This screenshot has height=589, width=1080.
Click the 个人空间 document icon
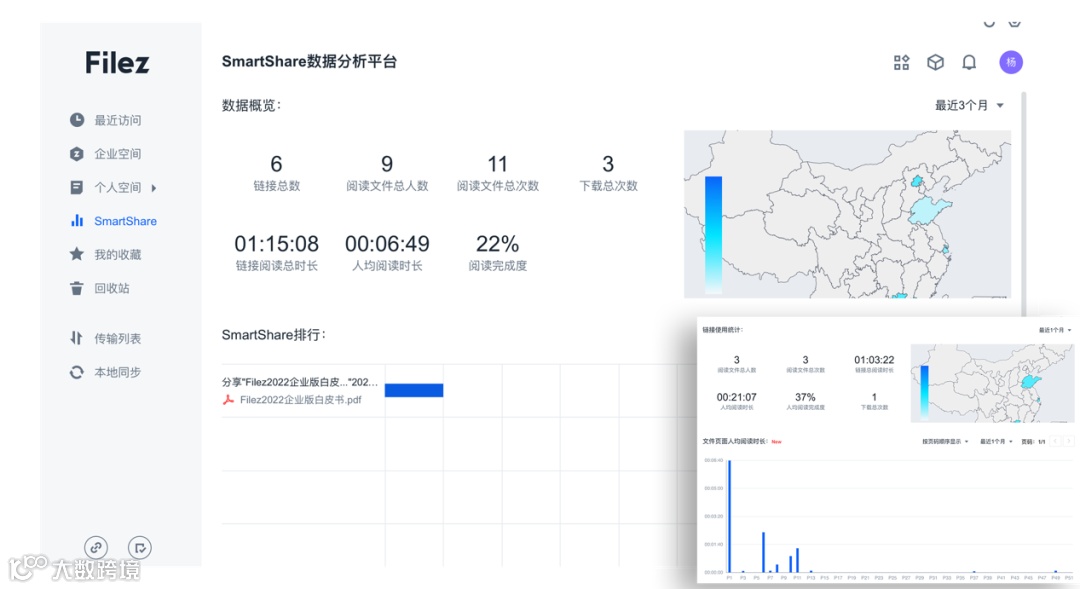(76, 187)
